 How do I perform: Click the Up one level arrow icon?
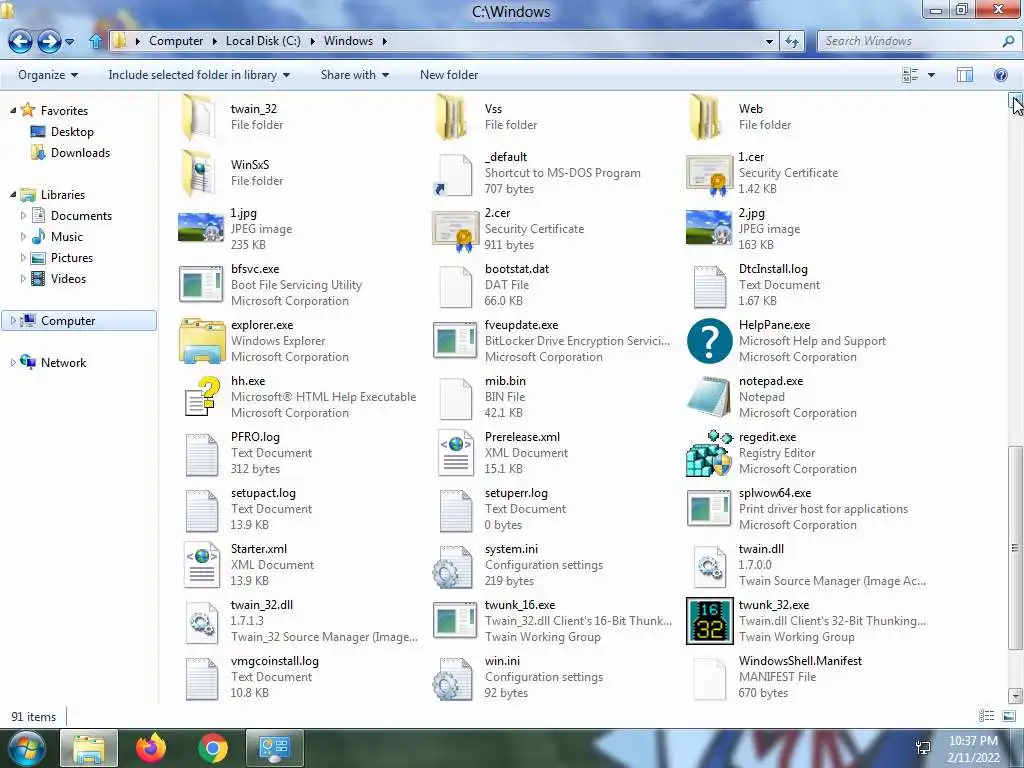(96, 41)
